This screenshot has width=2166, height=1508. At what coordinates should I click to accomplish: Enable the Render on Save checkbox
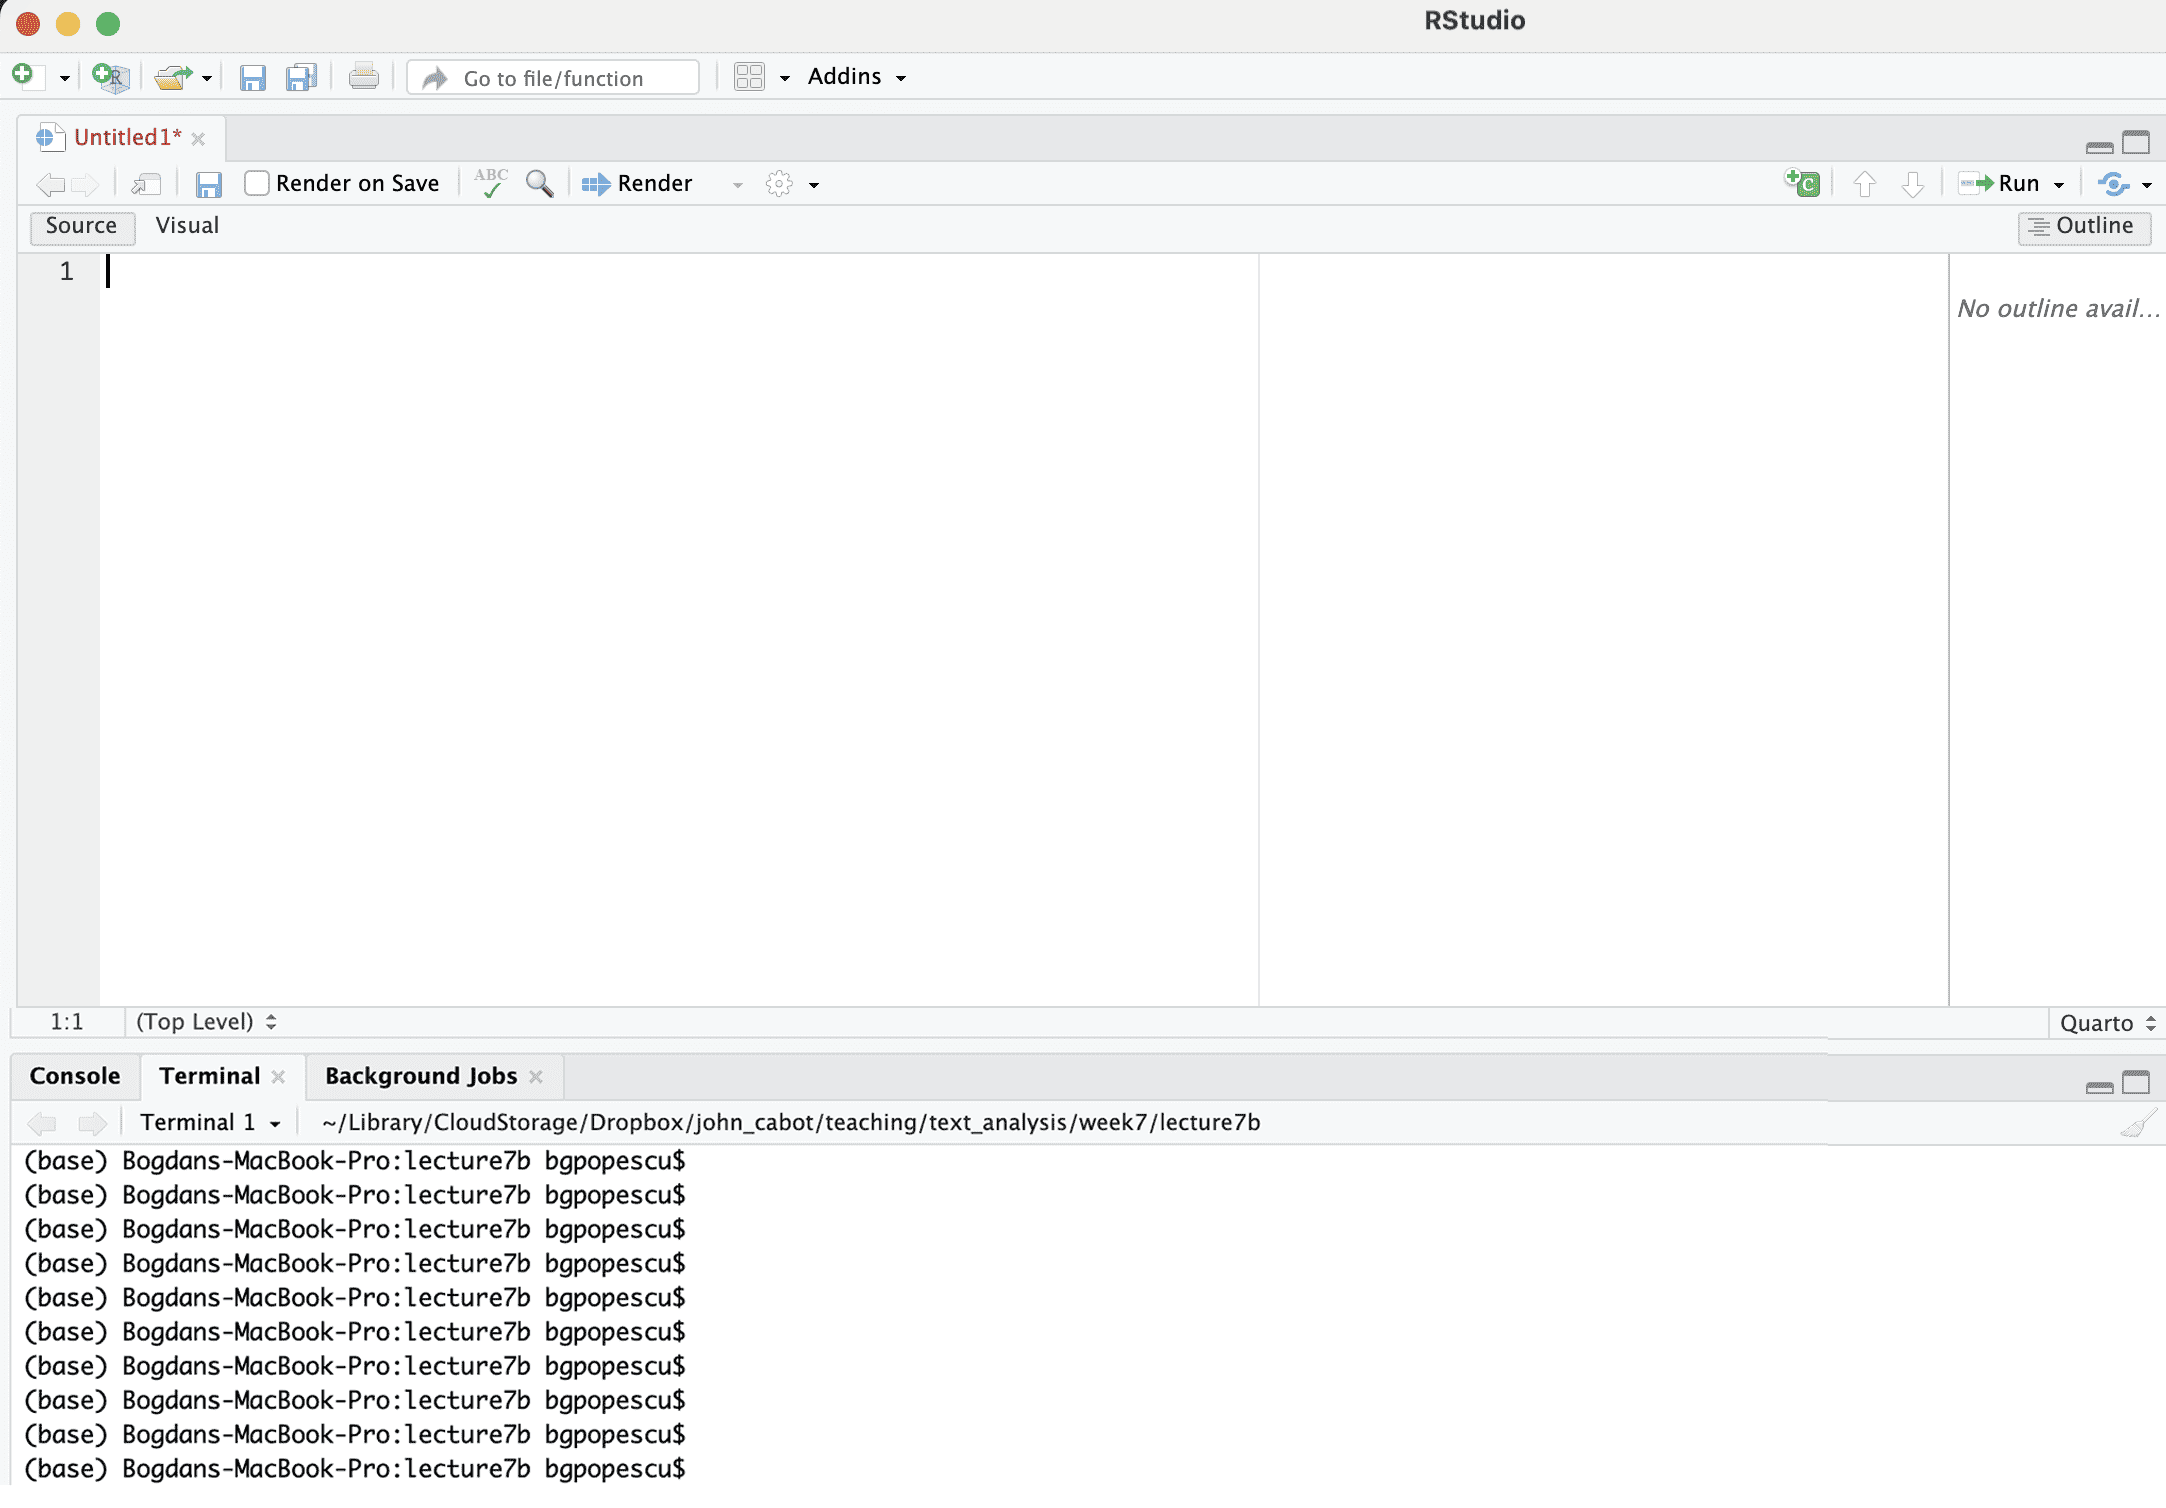coord(257,183)
